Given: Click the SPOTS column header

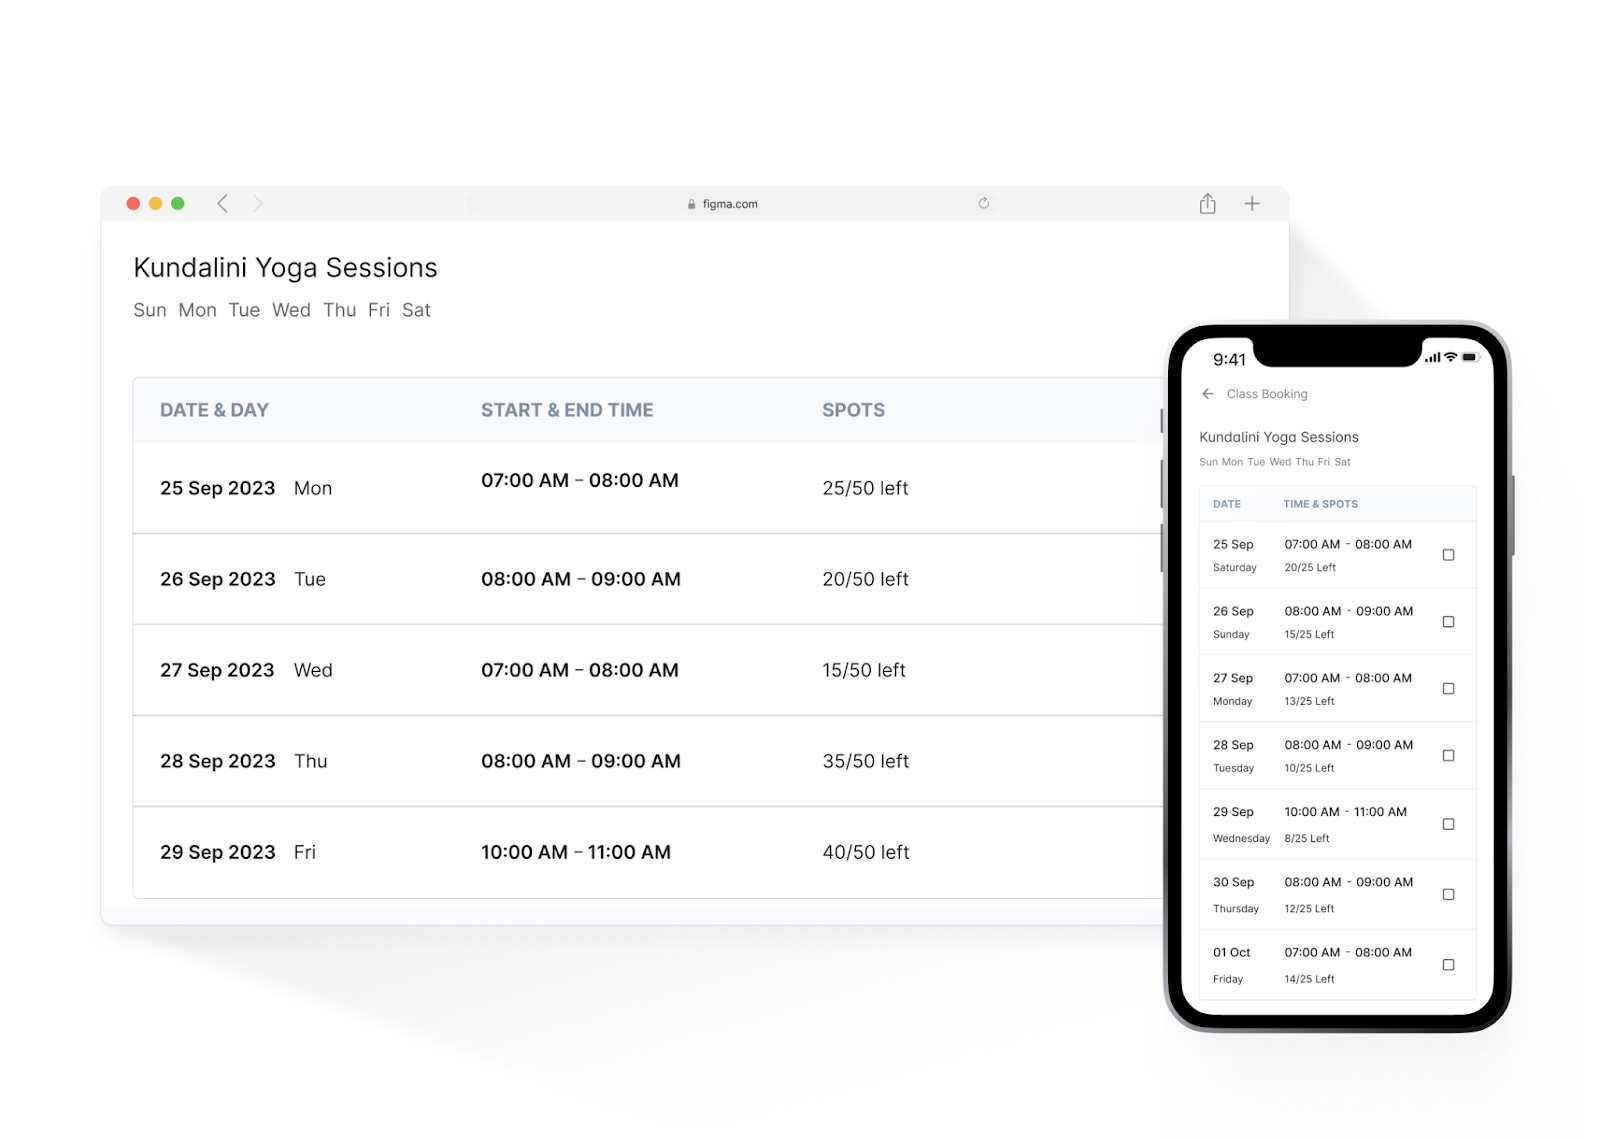Looking at the screenshot, I should [853, 410].
